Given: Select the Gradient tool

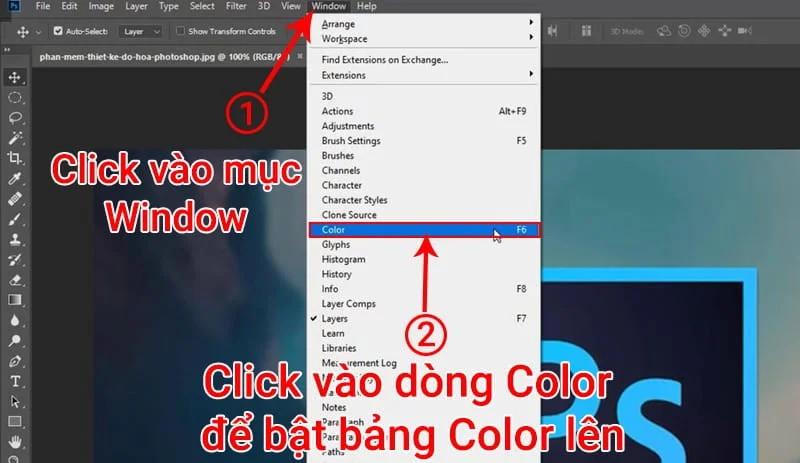Looking at the screenshot, I should [x=15, y=300].
